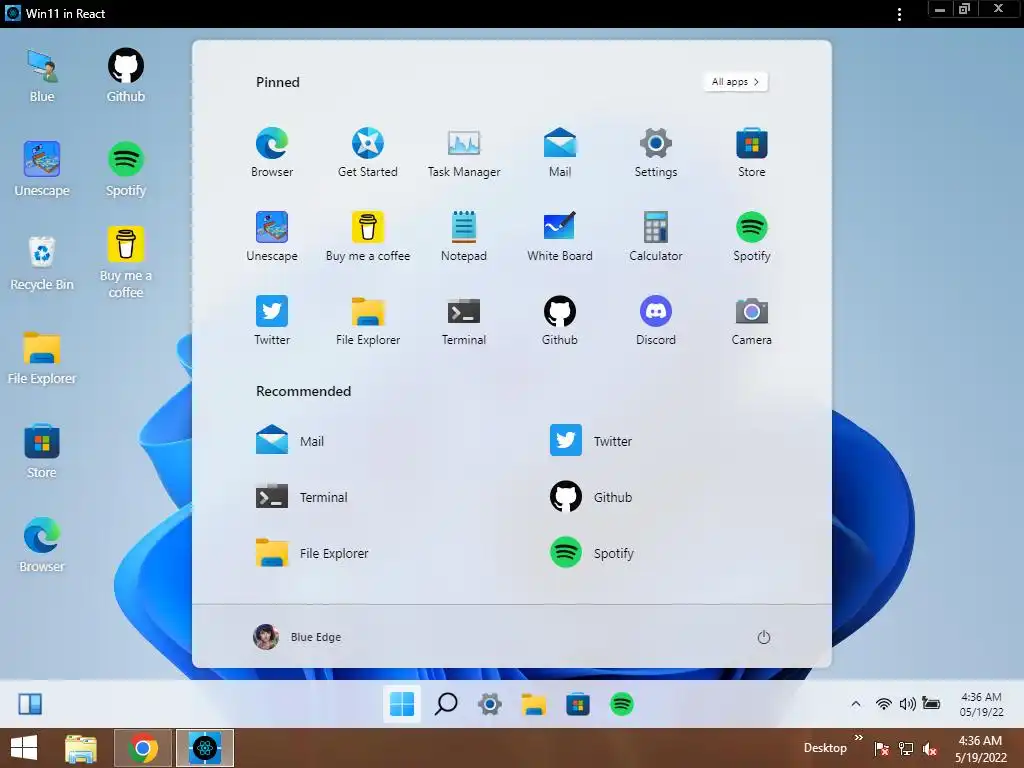Screen dimensions: 1024x768
Task: Open Spotify under Recommended
Action: pyautogui.click(x=592, y=553)
